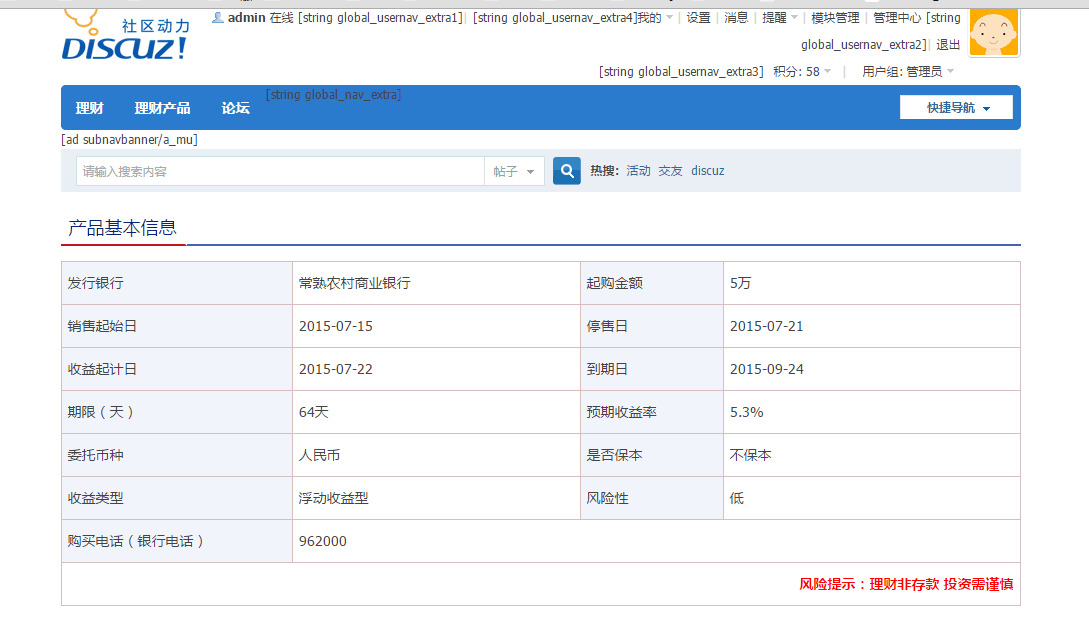Screen dimensions: 1089x624
Task: Go to the 论坛 tab
Action: tap(234, 107)
